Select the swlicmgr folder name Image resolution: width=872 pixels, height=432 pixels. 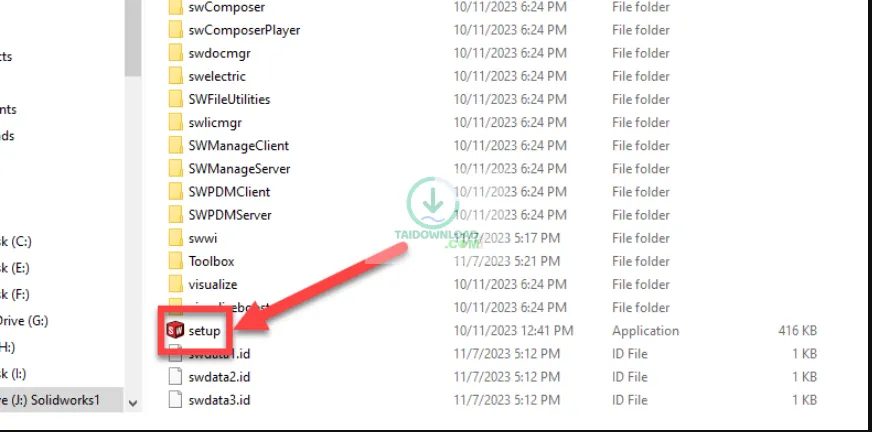(215, 123)
